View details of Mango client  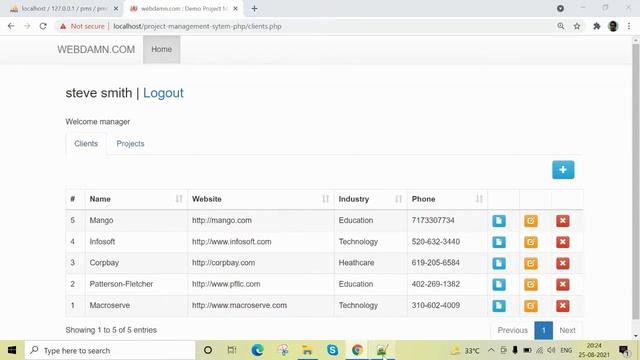coord(499,221)
